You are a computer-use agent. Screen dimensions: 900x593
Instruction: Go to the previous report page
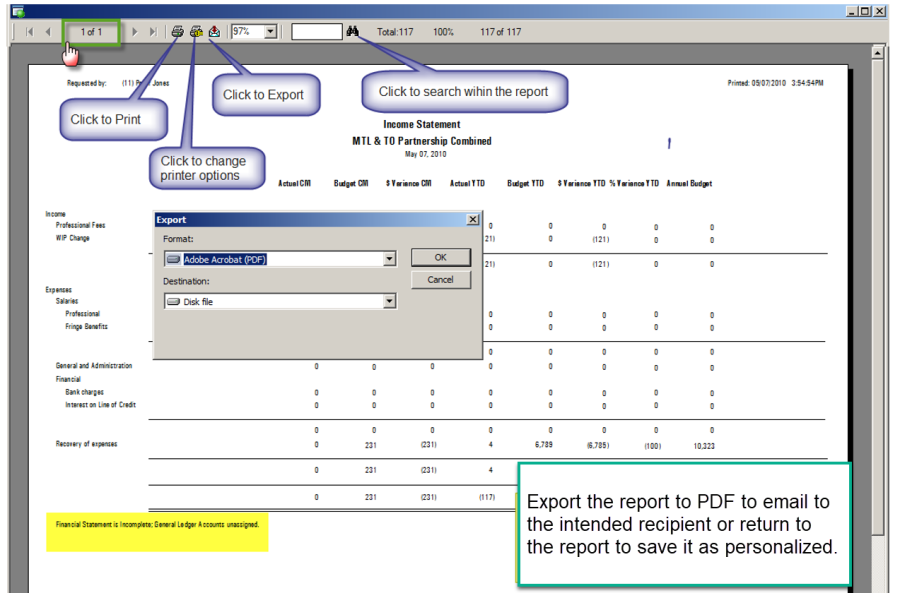[x=48, y=32]
